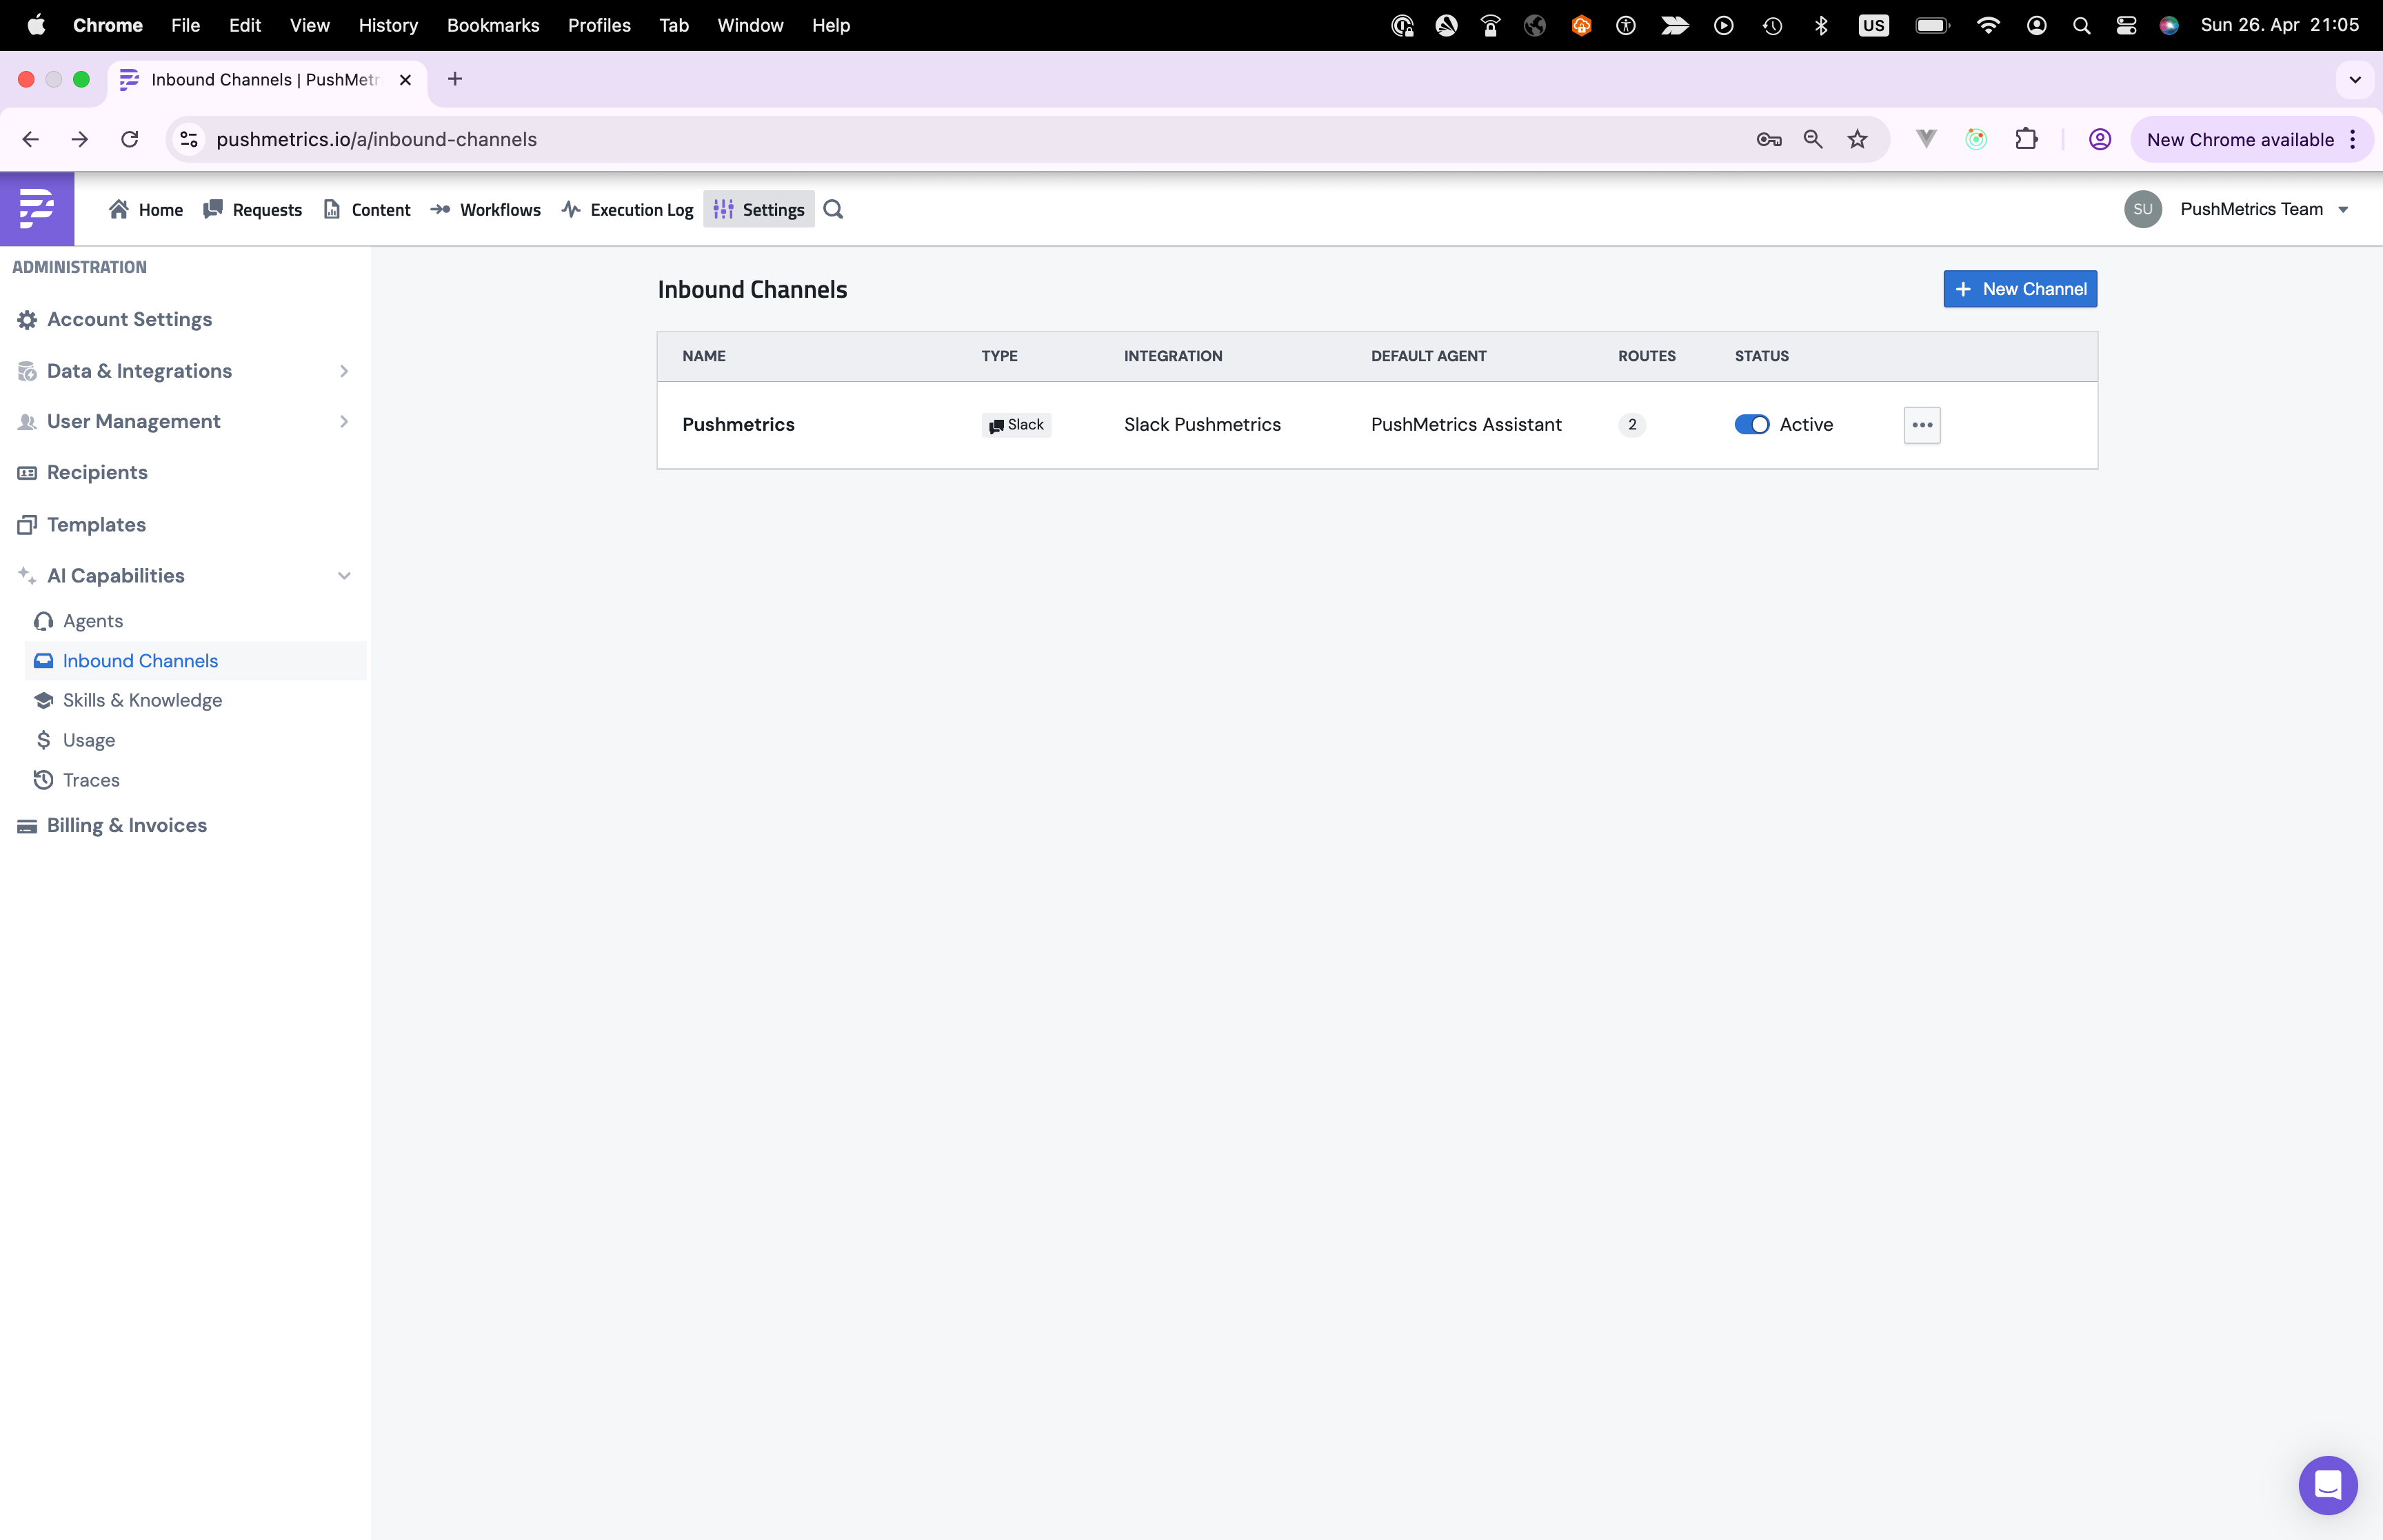
Task: Click the New Channel button
Action: pyautogui.click(x=2019, y=289)
